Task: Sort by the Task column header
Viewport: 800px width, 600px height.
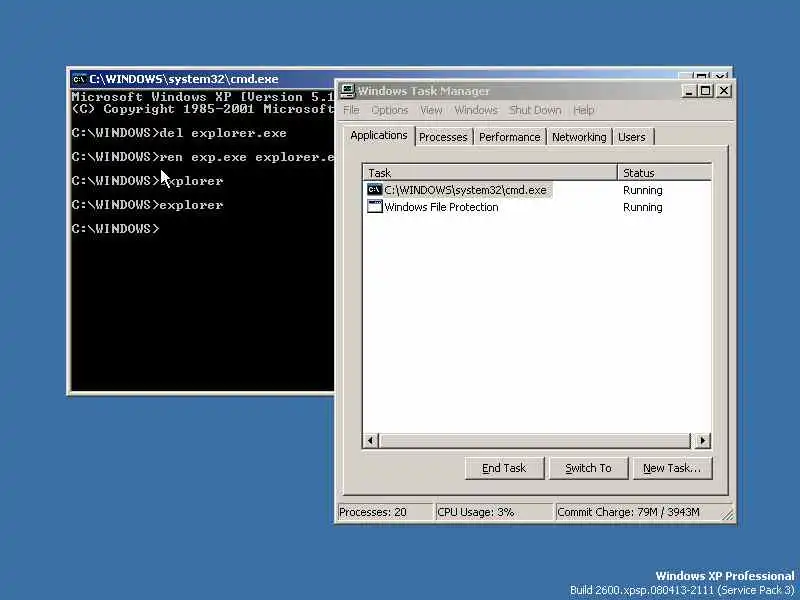Action: (x=490, y=173)
